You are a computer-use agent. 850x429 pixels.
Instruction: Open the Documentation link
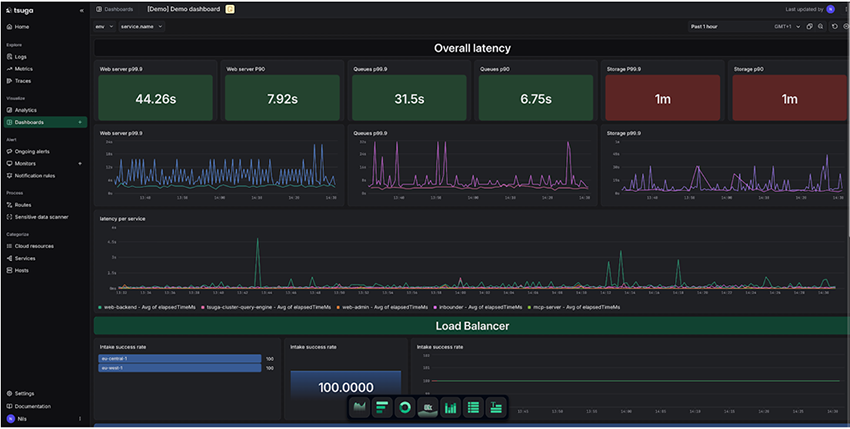tap(32, 406)
